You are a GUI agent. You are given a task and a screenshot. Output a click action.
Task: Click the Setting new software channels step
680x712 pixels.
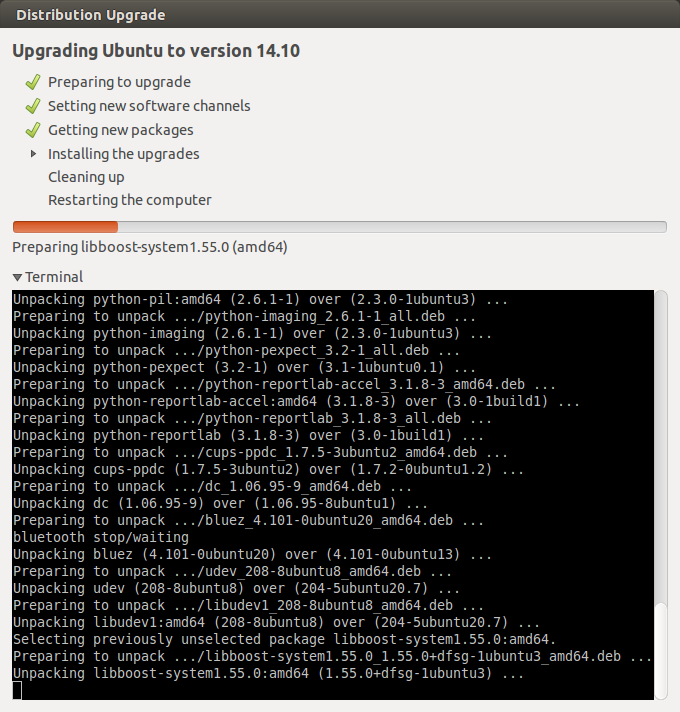149,106
